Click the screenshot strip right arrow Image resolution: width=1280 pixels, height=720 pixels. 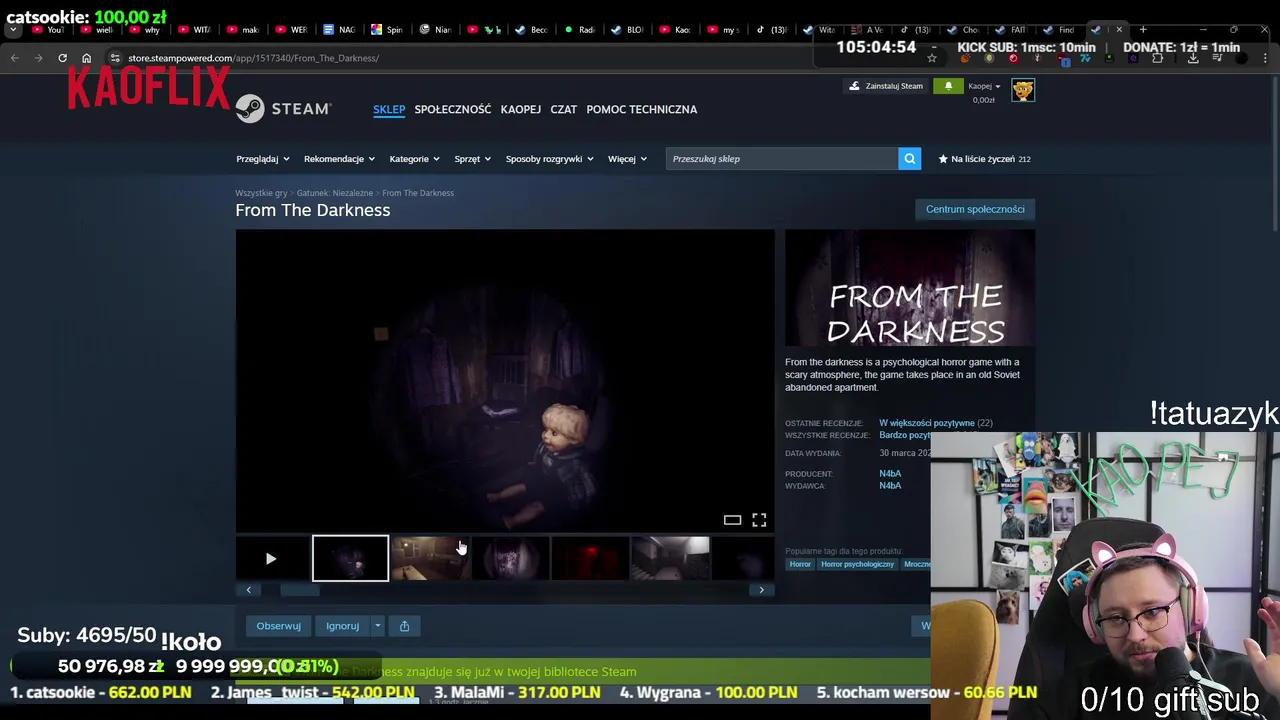click(x=761, y=590)
